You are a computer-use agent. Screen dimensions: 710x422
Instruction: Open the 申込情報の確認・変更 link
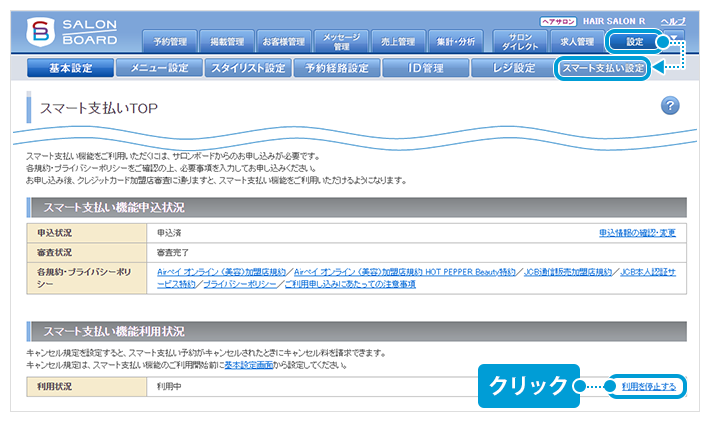pos(637,233)
